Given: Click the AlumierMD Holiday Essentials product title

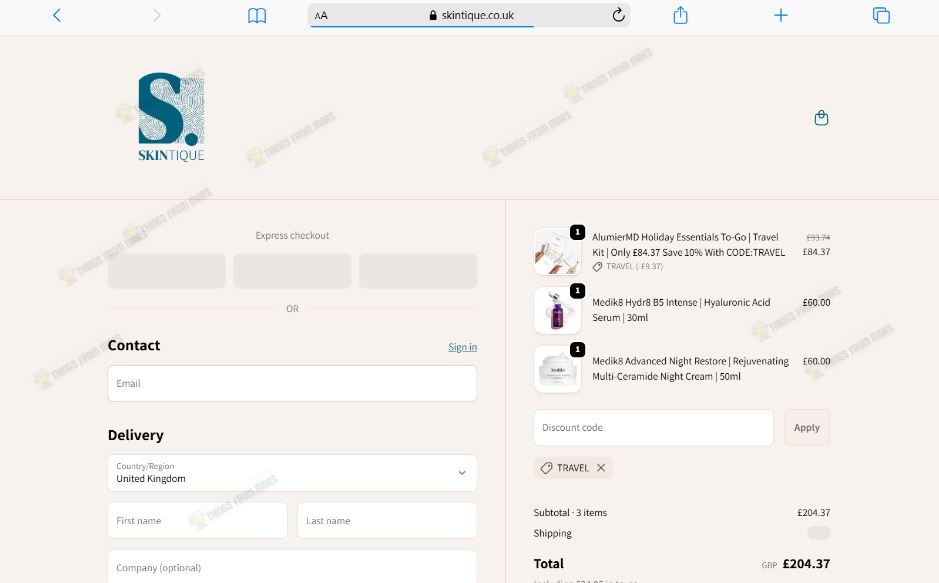Looking at the screenshot, I should (x=688, y=245).
